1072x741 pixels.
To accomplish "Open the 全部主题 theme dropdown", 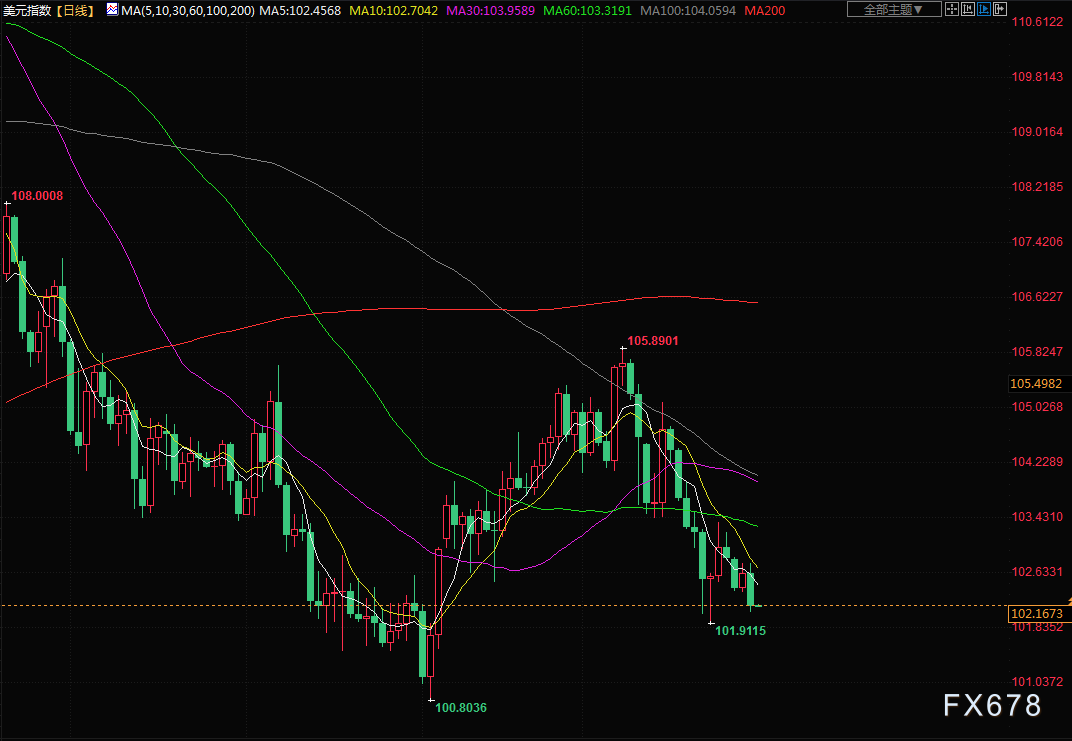I will point(894,9).
